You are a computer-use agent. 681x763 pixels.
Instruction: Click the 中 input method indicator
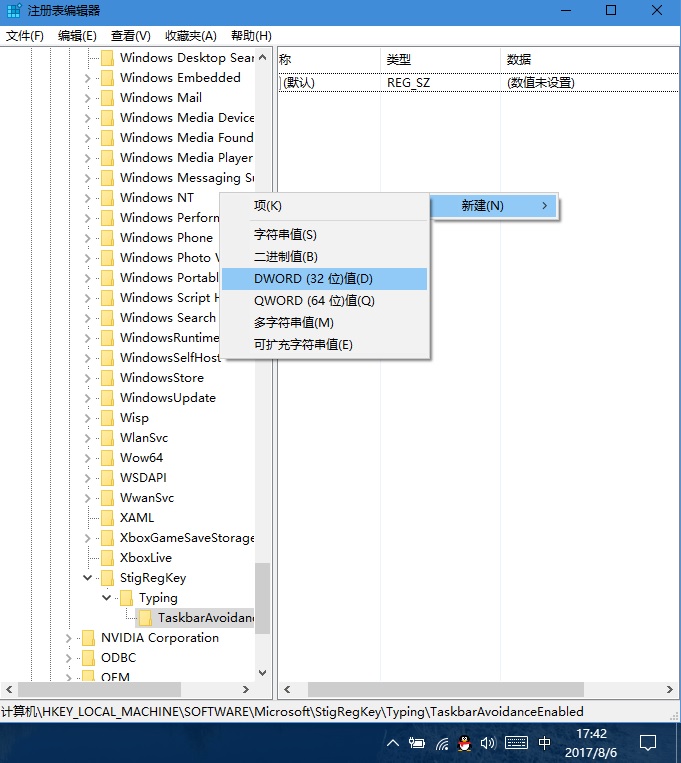(x=544, y=743)
